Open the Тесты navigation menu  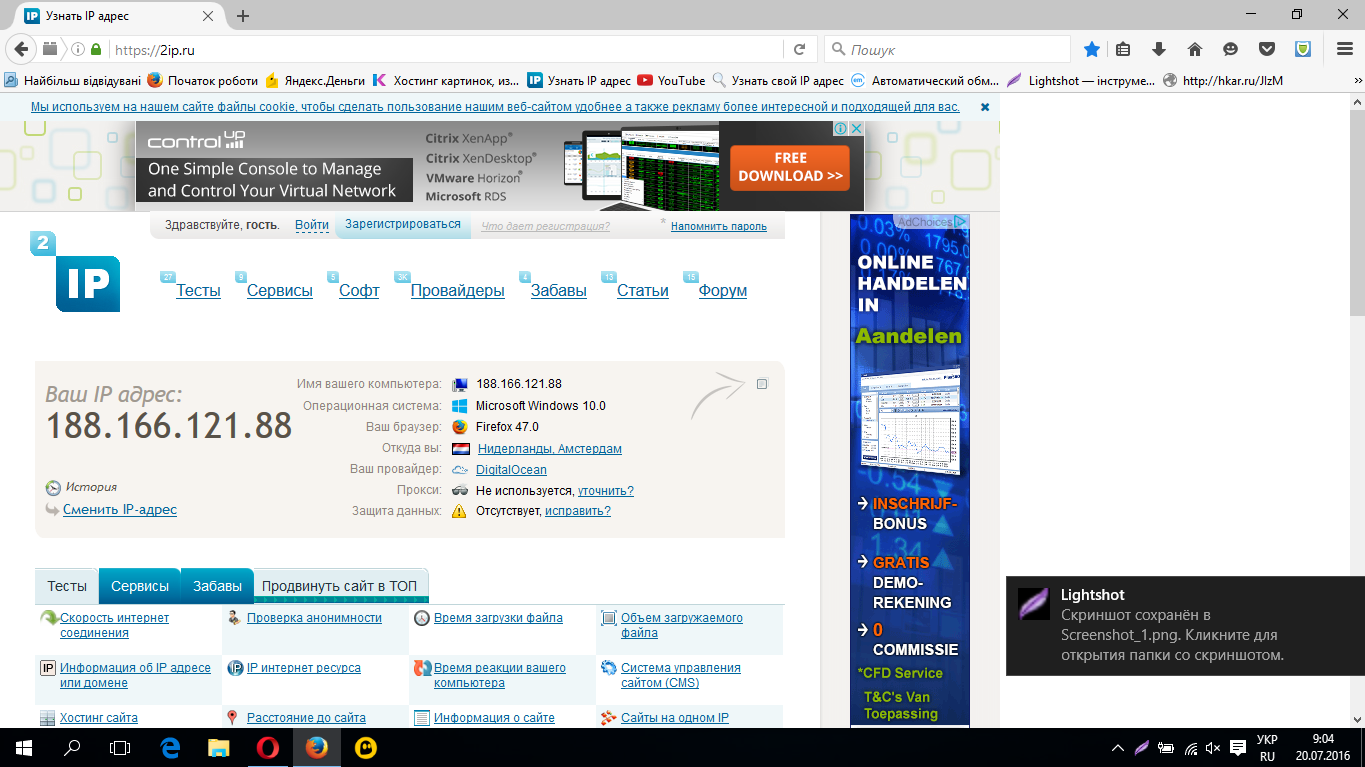pos(198,291)
